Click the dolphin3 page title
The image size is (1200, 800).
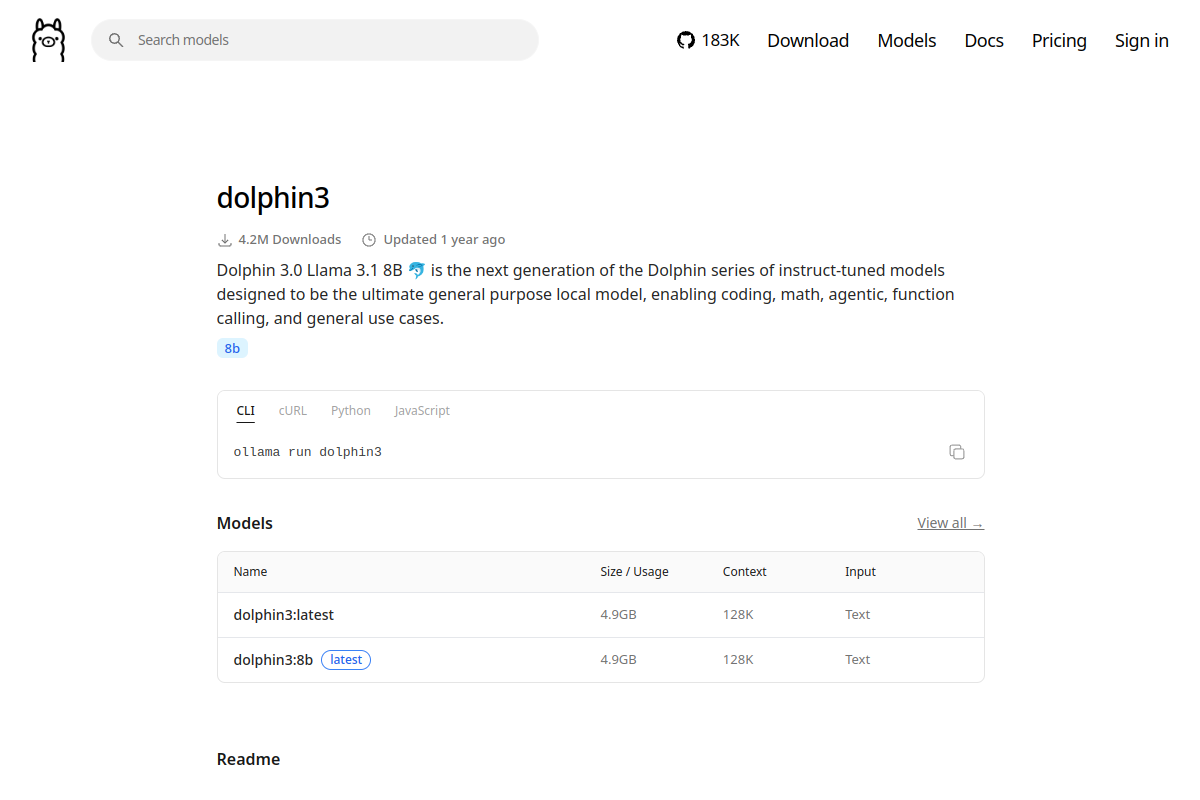click(x=273, y=198)
